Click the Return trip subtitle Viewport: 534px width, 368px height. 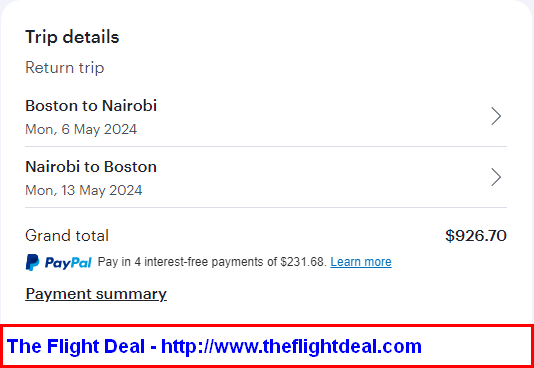pos(65,67)
